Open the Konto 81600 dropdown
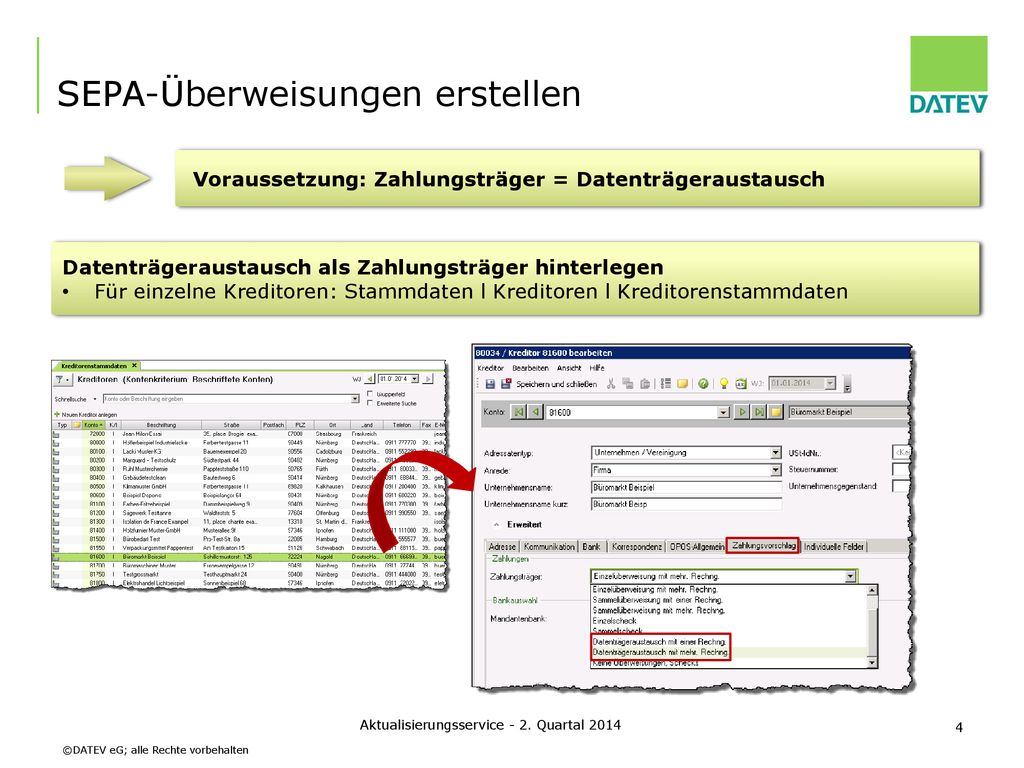The height and width of the screenshot is (768, 1024). coord(723,413)
